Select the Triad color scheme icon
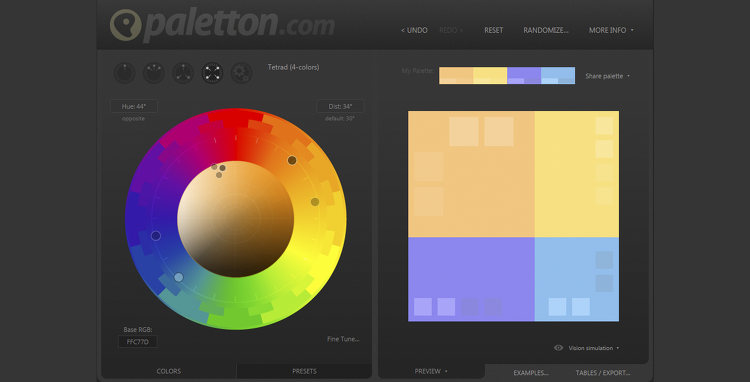Viewport: 750px width, 382px height. 183,73
